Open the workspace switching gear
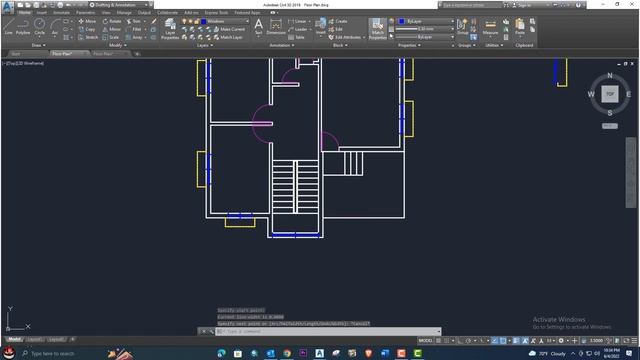640x360 pixels. tap(561, 340)
